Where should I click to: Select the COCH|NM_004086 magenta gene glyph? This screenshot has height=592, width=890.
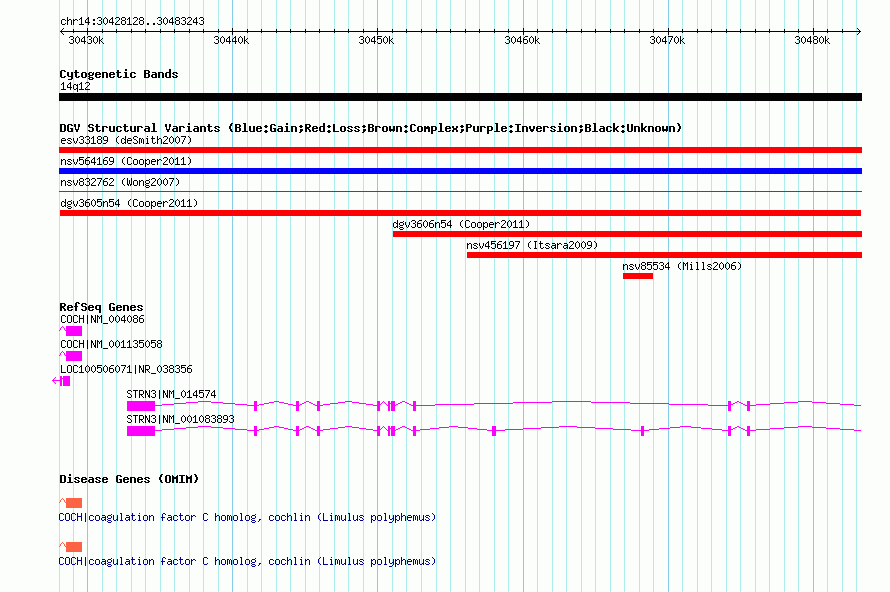pyautogui.click(x=71, y=331)
